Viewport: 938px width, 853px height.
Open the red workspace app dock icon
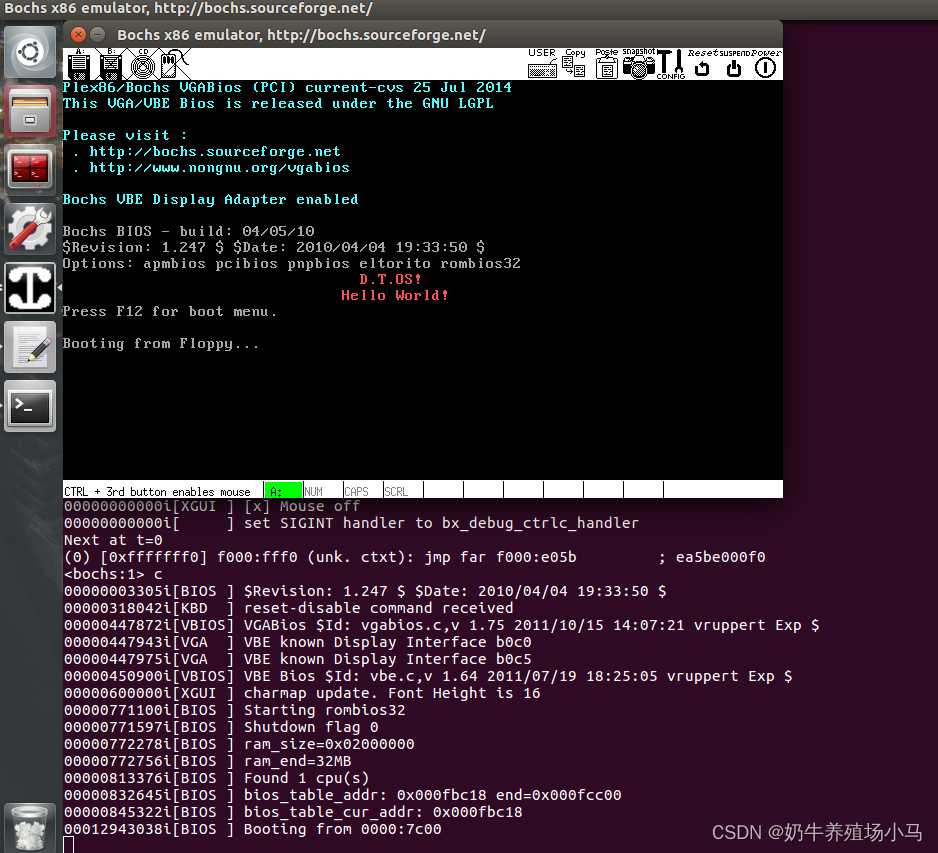tap(30, 169)
